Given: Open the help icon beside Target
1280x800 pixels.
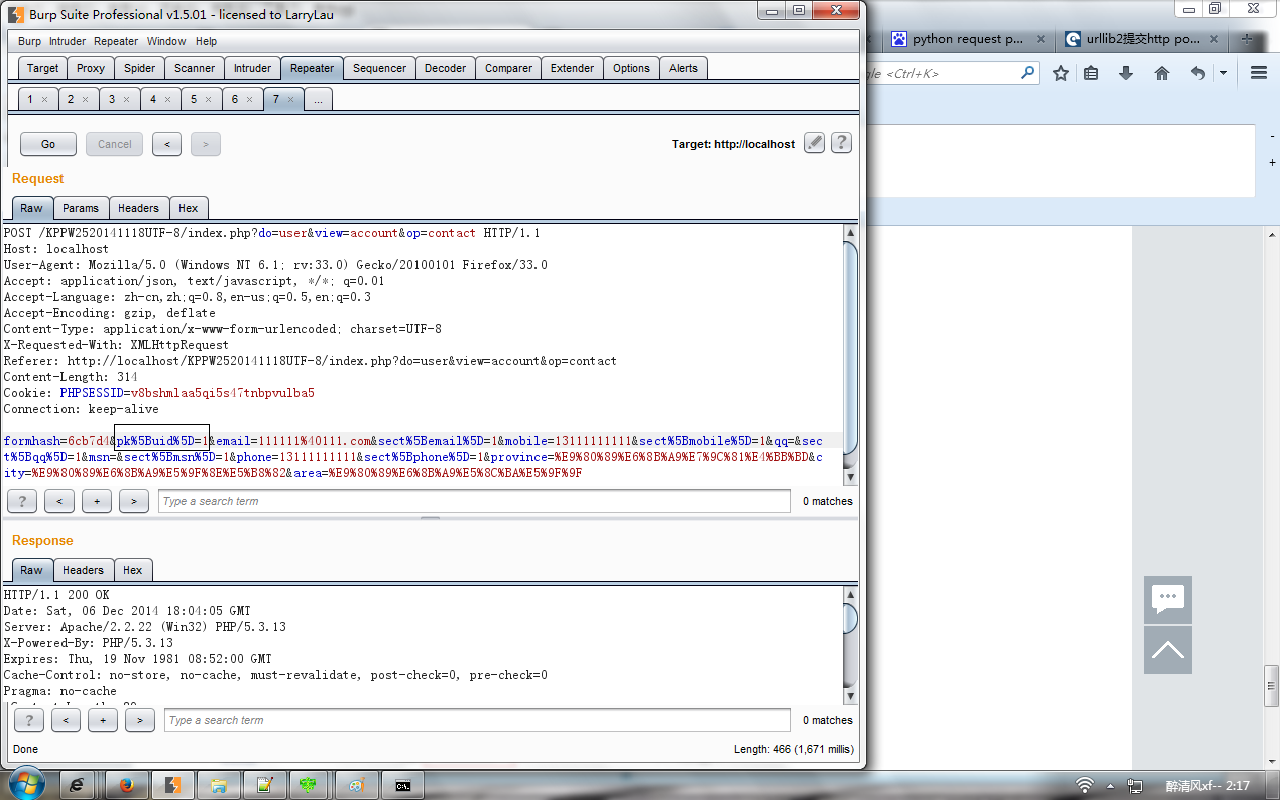Looking at the screenshot, I should pos(842,143).
